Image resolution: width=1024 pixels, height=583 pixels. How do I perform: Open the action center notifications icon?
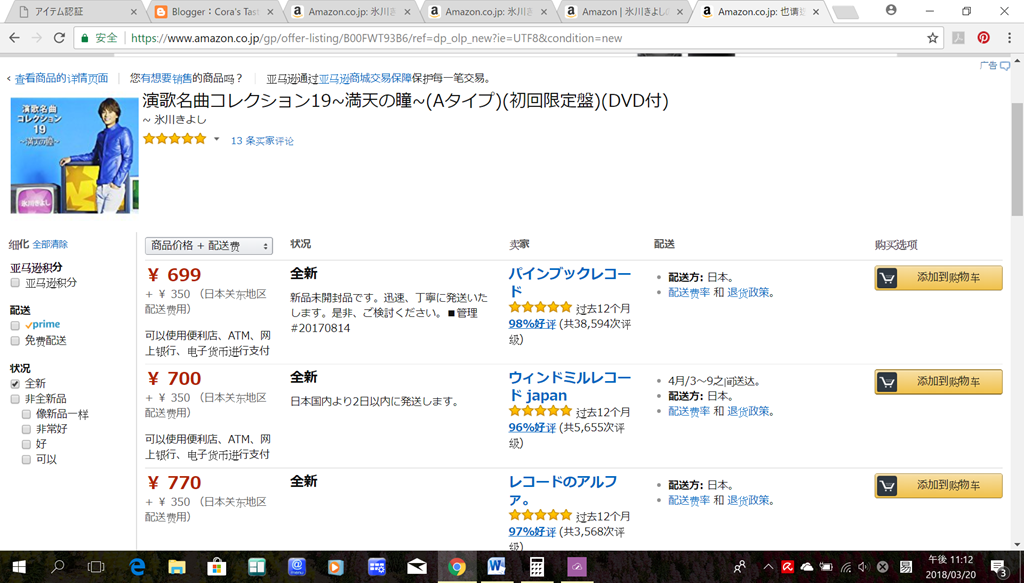point(998,567)
